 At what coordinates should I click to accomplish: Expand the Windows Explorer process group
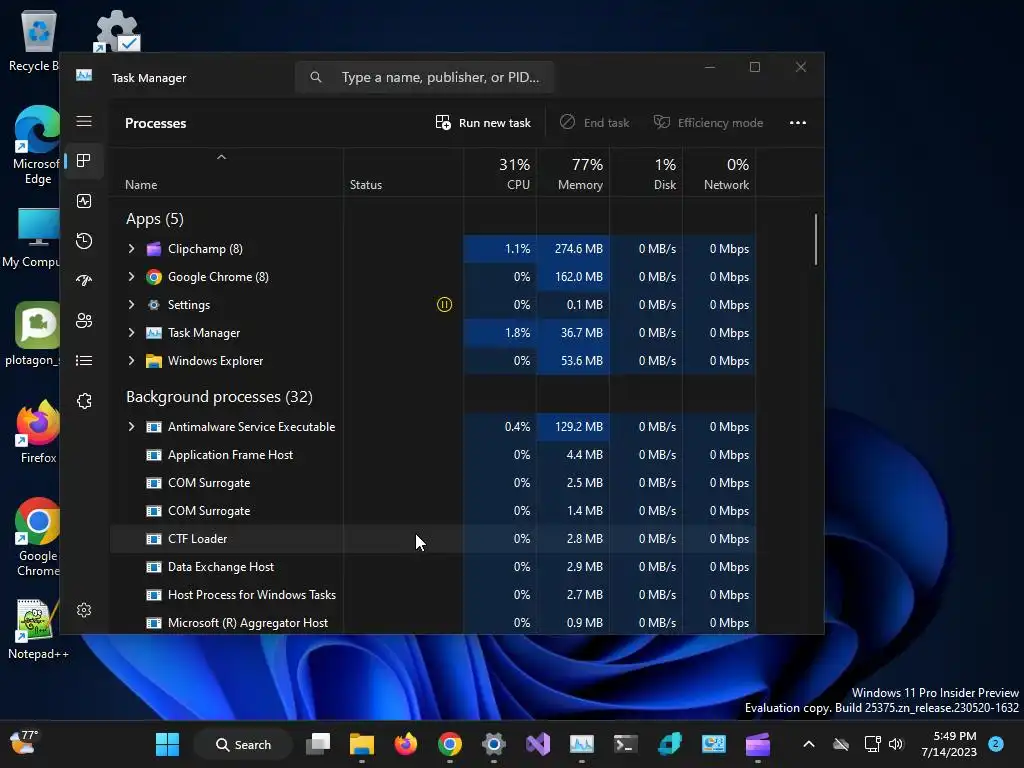[131, 360]
